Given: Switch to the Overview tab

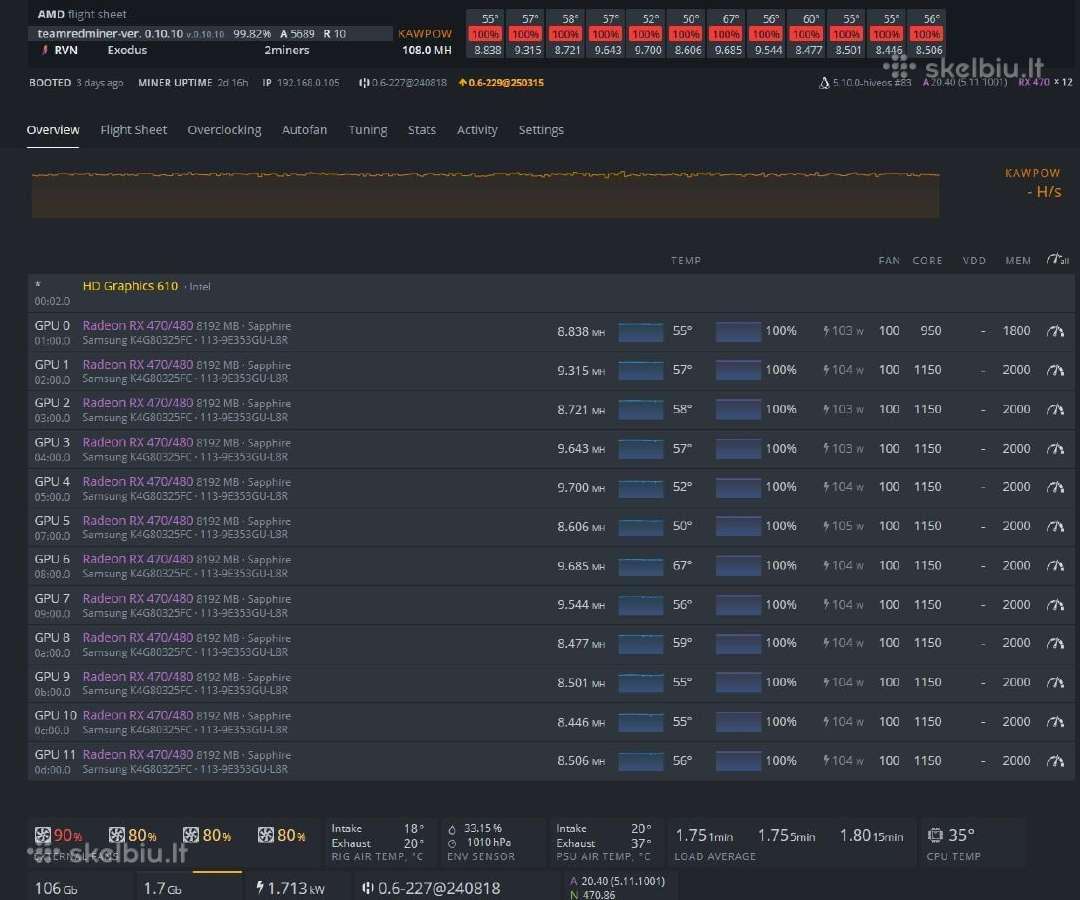Looking at the screenshot, I should (x=53, y=129).
